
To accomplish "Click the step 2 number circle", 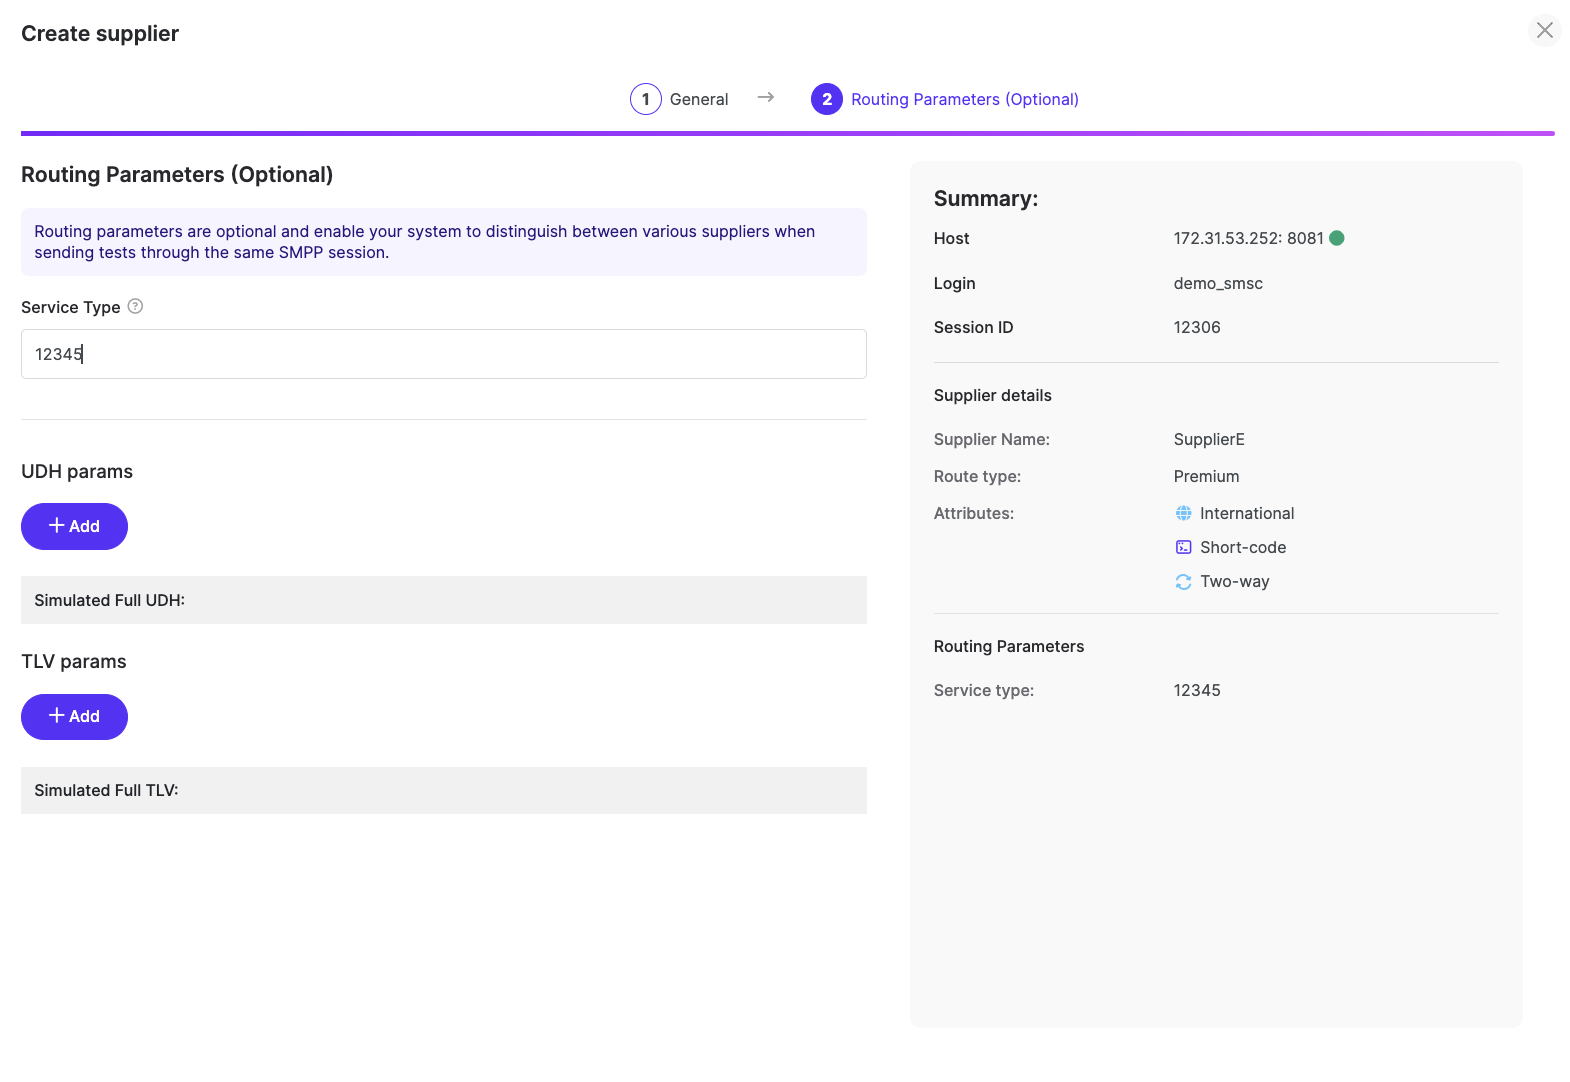I will [826, 99].
